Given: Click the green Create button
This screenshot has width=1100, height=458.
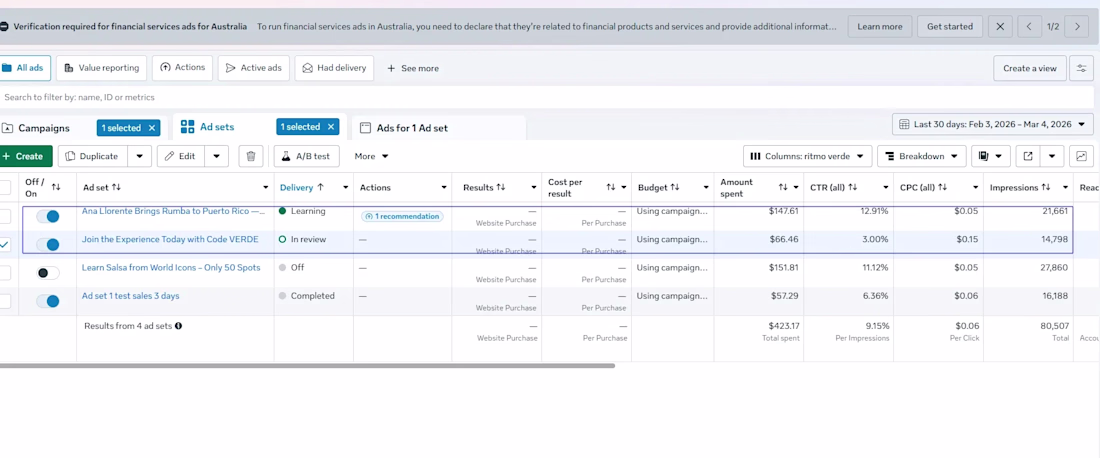Looking at the screenshot, I should pyautogui.click(x=24, y=156).
